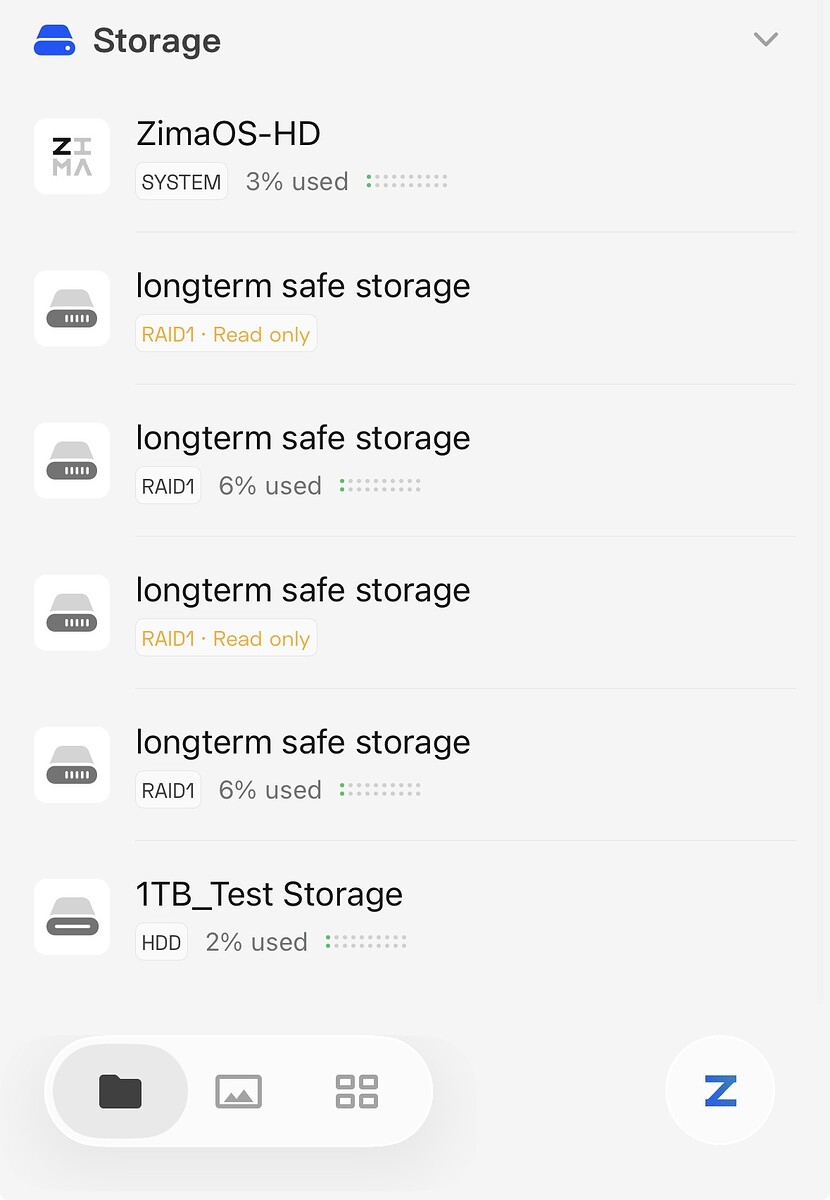Switch to the Photos gallery tab
The height and width of the screenshot is (1200, 830).
coord(239,1091)
